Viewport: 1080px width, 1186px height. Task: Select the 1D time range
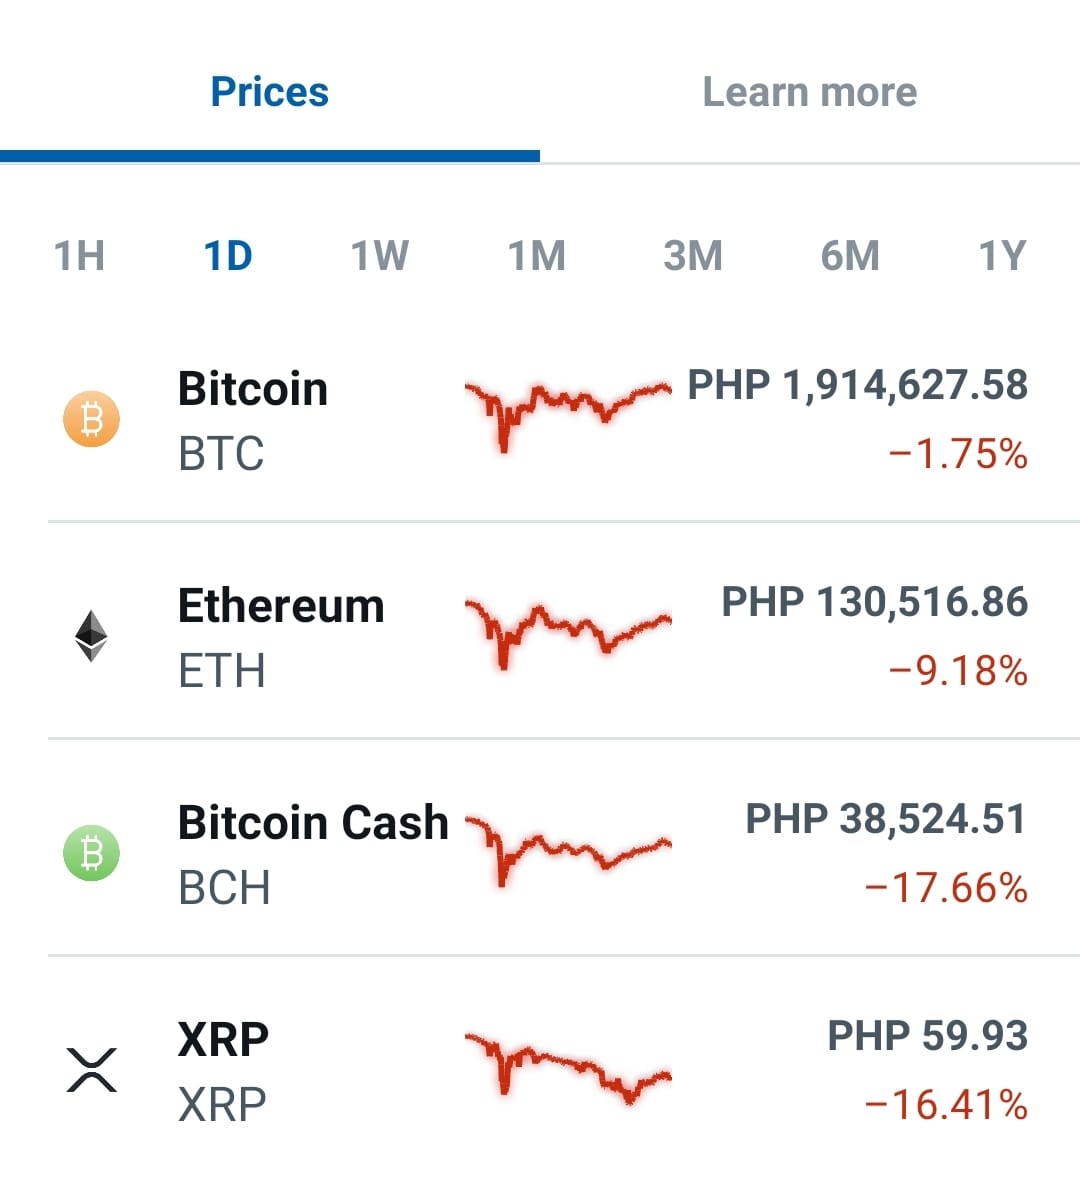click(x=228, y=256)
